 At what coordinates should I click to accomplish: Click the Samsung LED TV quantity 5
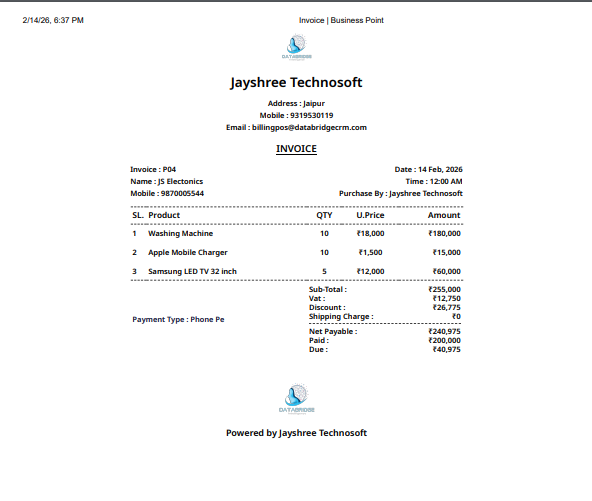click(324, 271)
